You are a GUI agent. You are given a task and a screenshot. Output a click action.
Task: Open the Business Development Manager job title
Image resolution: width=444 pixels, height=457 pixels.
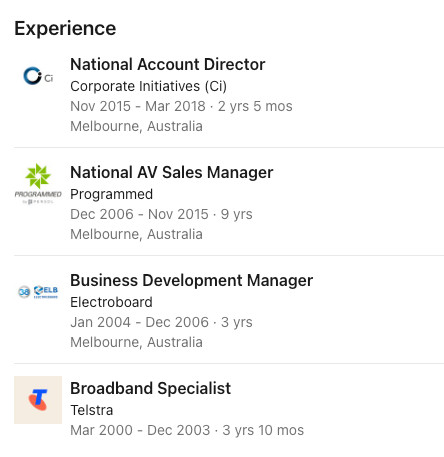point(192,280)
